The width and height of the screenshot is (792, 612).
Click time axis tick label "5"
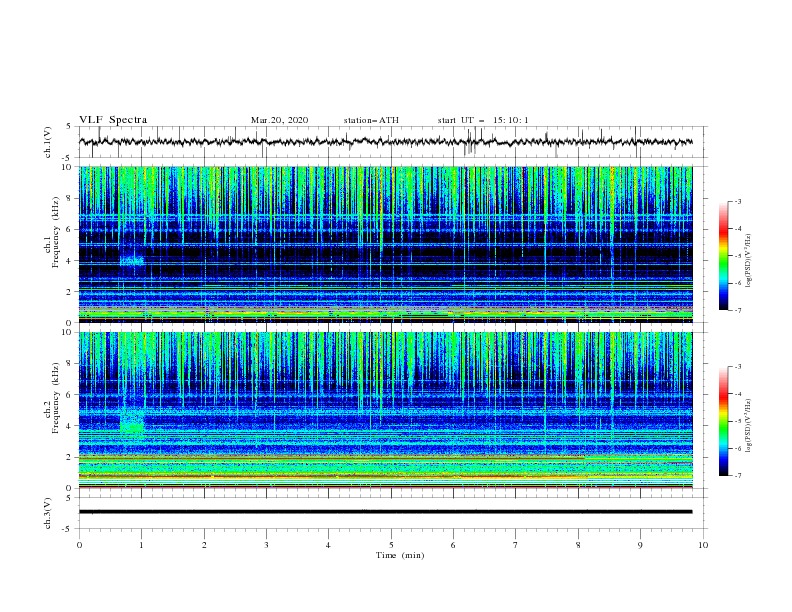coord(391,545)
